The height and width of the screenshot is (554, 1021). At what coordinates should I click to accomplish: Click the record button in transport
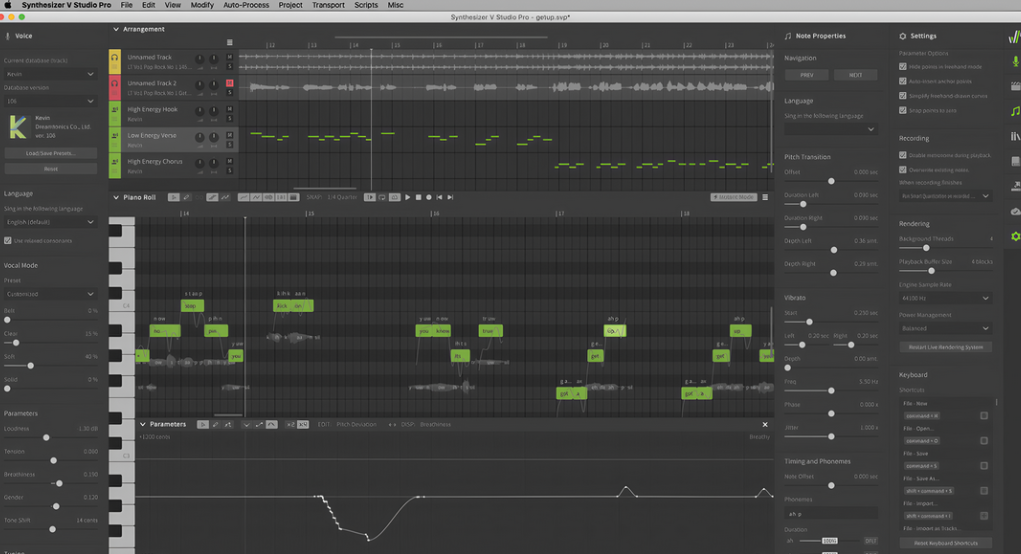tap(428, 197)
